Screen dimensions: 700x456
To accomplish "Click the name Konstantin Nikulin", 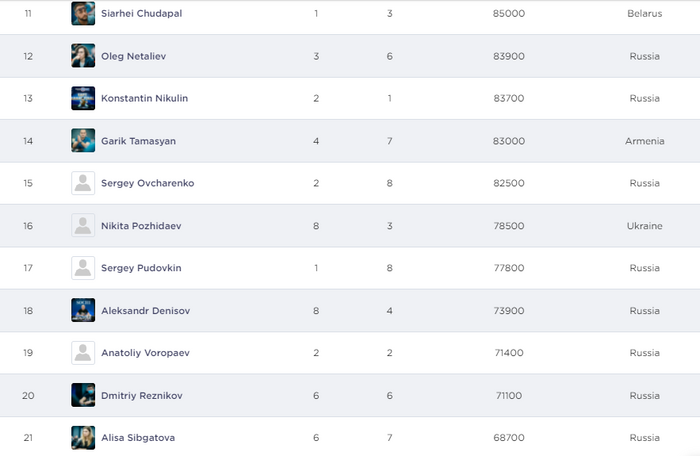I will pyautogui.click(x=144, y=98).
